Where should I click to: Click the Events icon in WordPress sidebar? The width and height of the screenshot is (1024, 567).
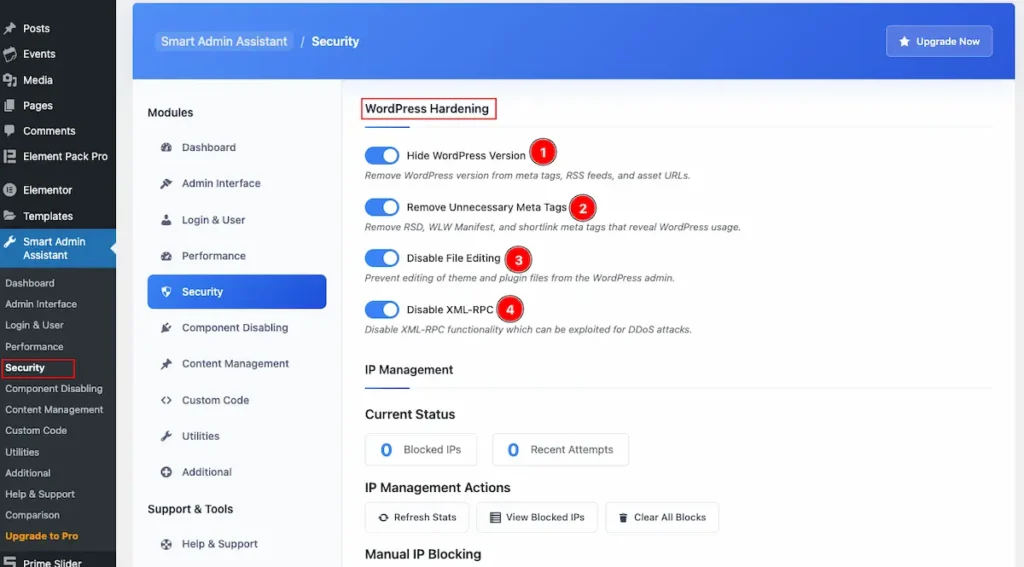pos(9,54)
